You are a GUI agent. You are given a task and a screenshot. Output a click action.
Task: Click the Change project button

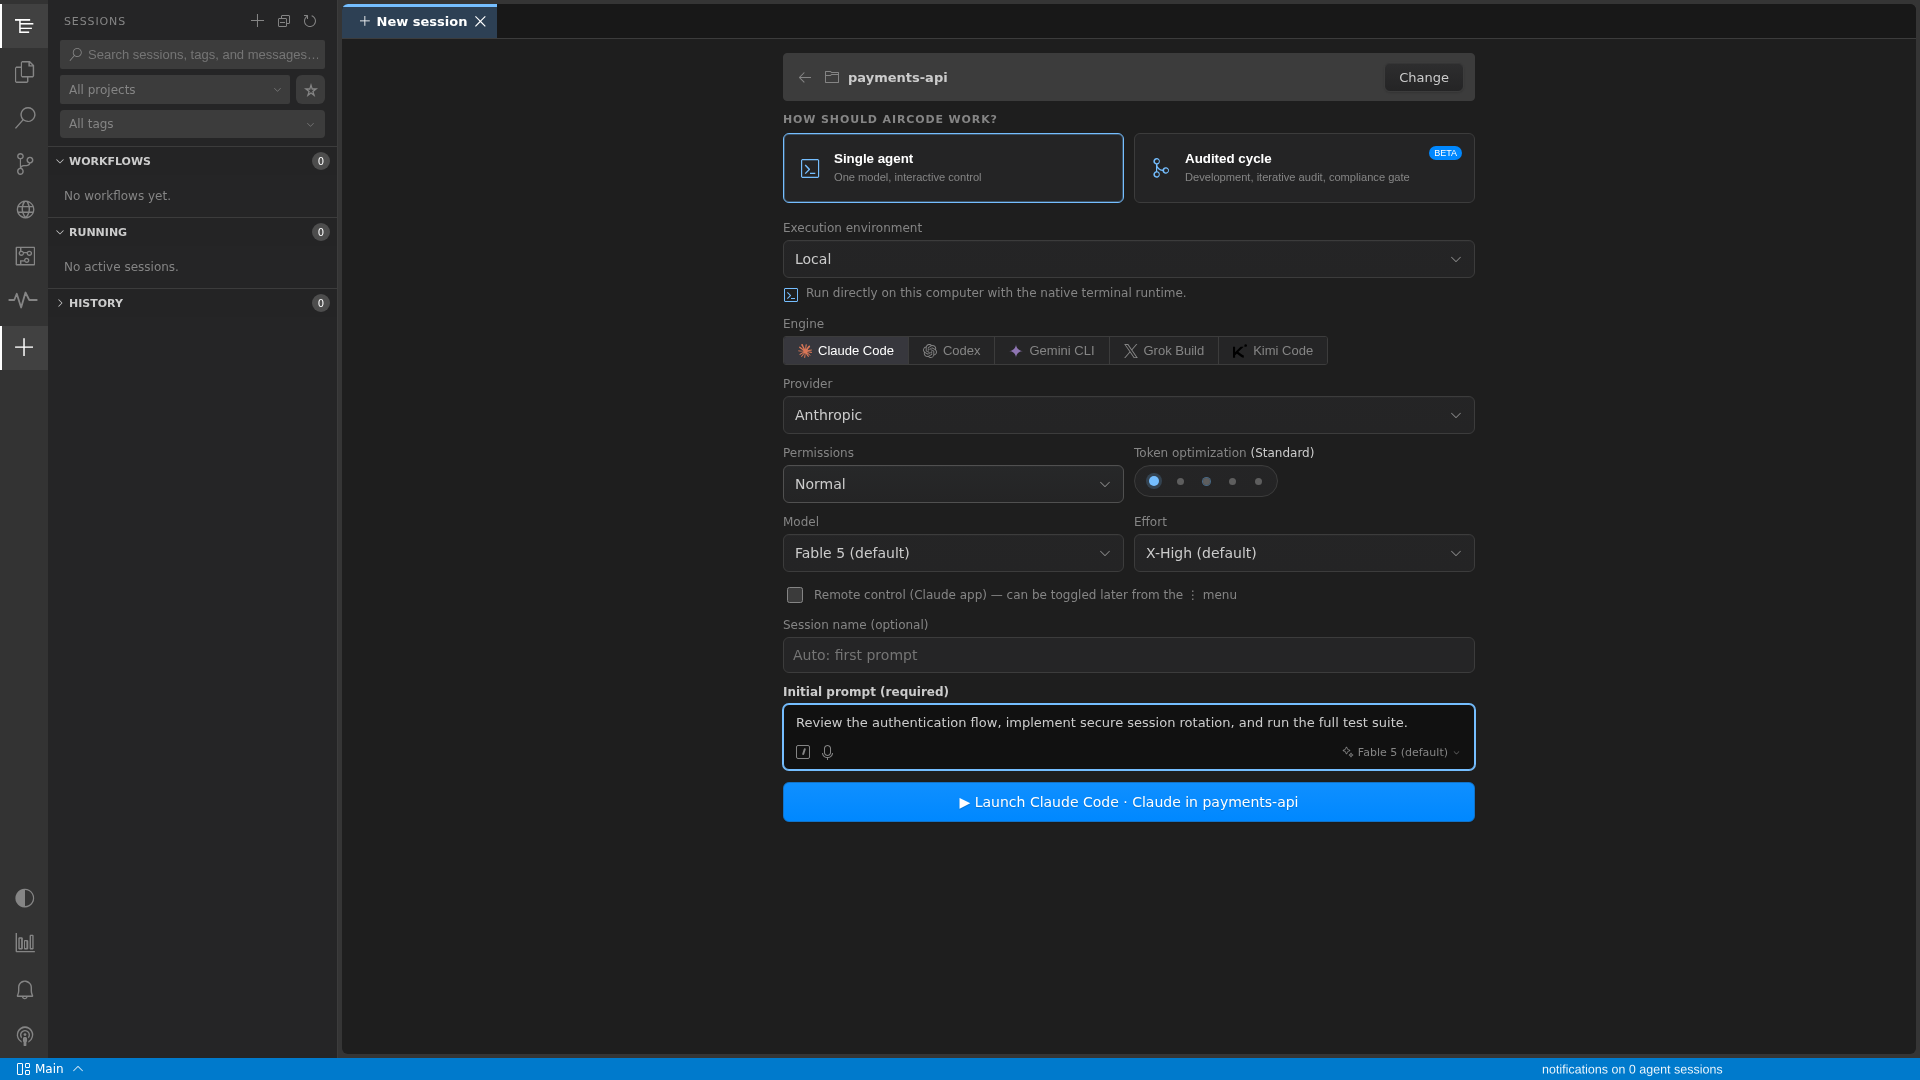coord(1423,77)
